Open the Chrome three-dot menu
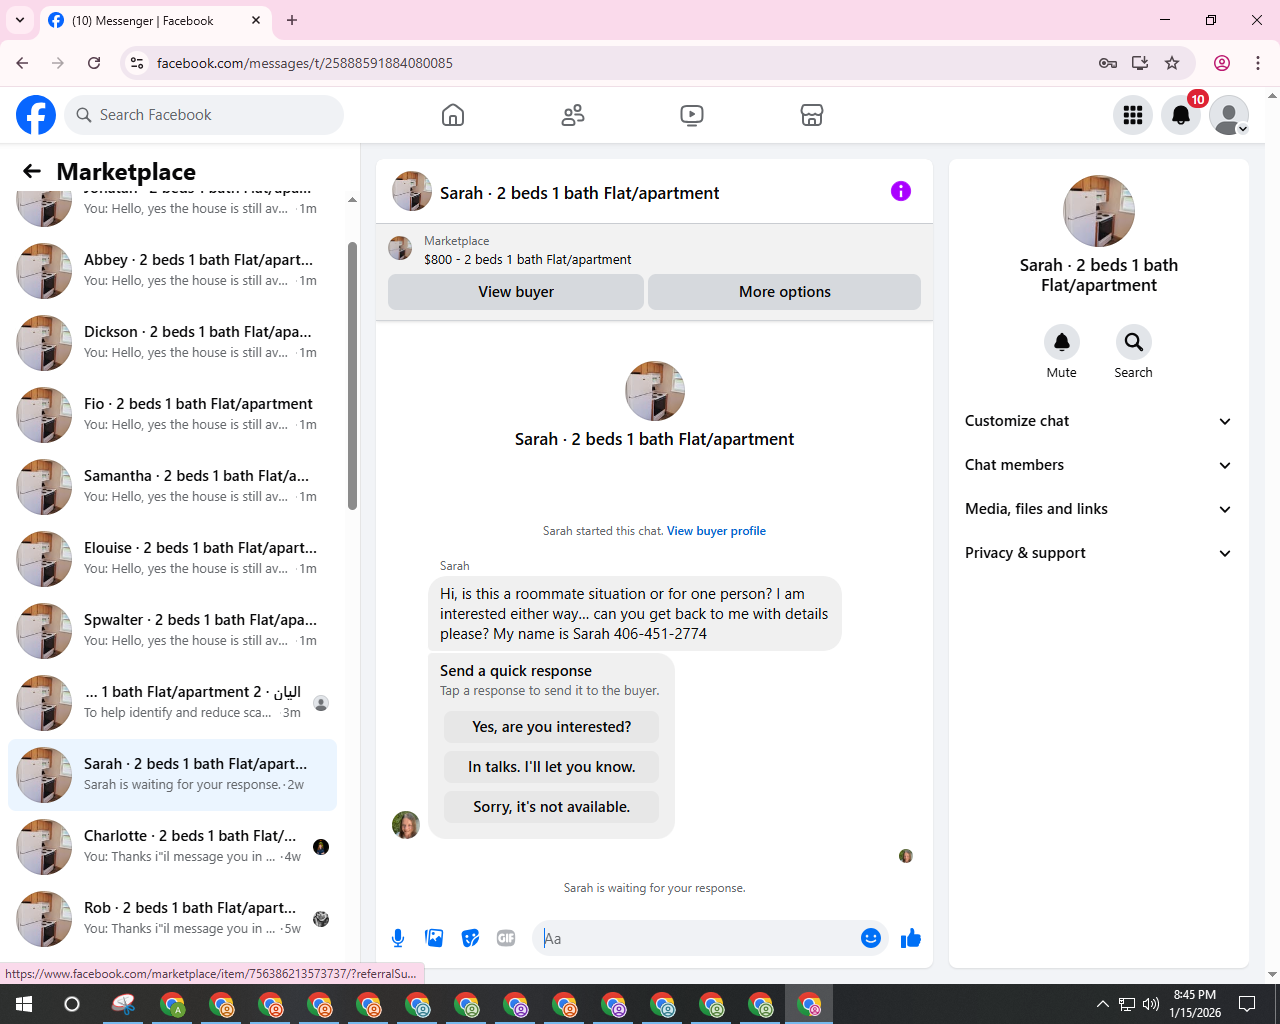The width and height of the screenshot is (1280, 1024). pyautogui.click(x=1258, y=63)
